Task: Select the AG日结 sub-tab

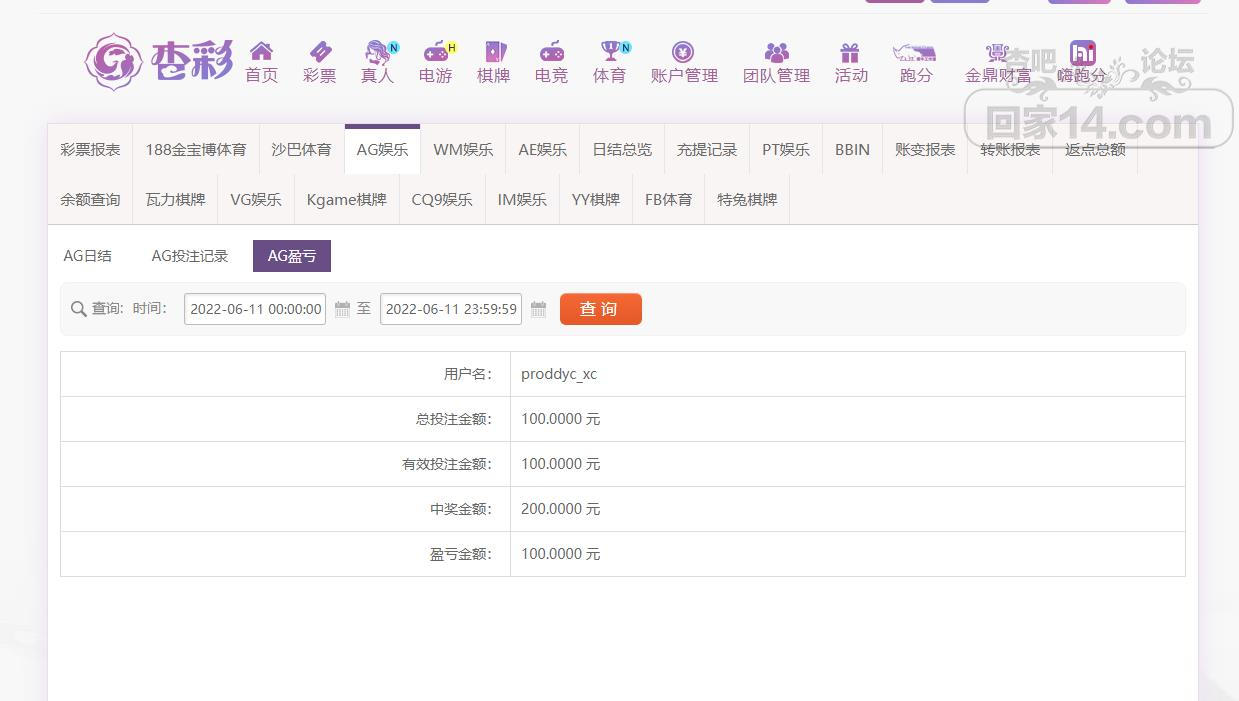Action: pos(88,256)
